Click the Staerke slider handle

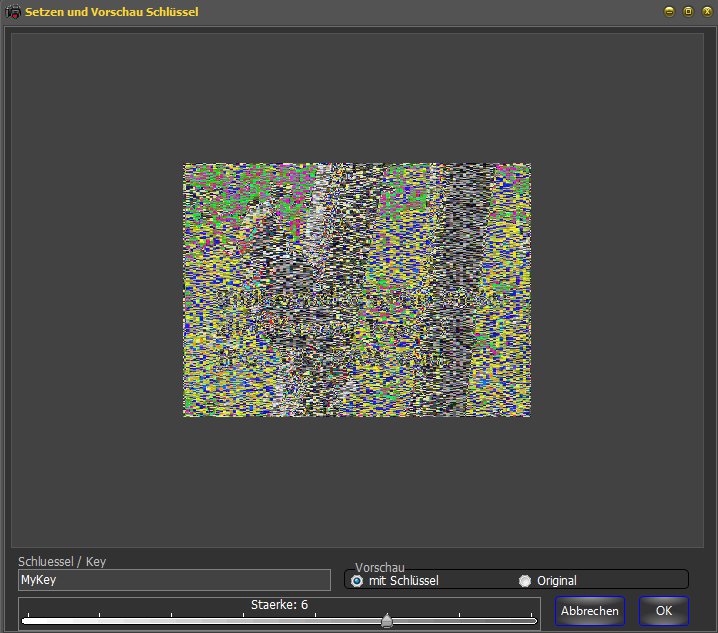pyautogui.click(x=387, y=621)
